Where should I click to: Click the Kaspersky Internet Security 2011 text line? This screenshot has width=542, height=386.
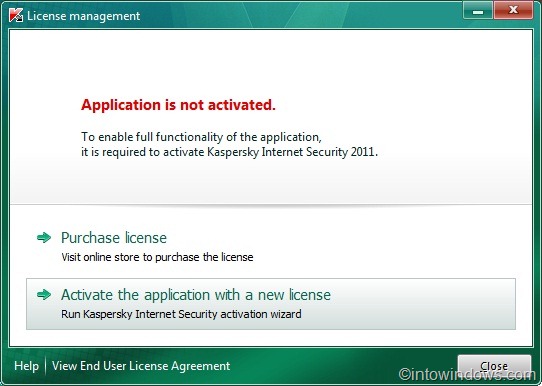click(230, 152)
